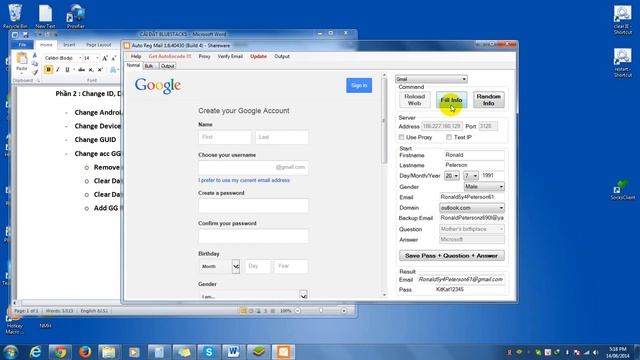
Task: Click the Update menu item
Action: click(x=258, y=56)
